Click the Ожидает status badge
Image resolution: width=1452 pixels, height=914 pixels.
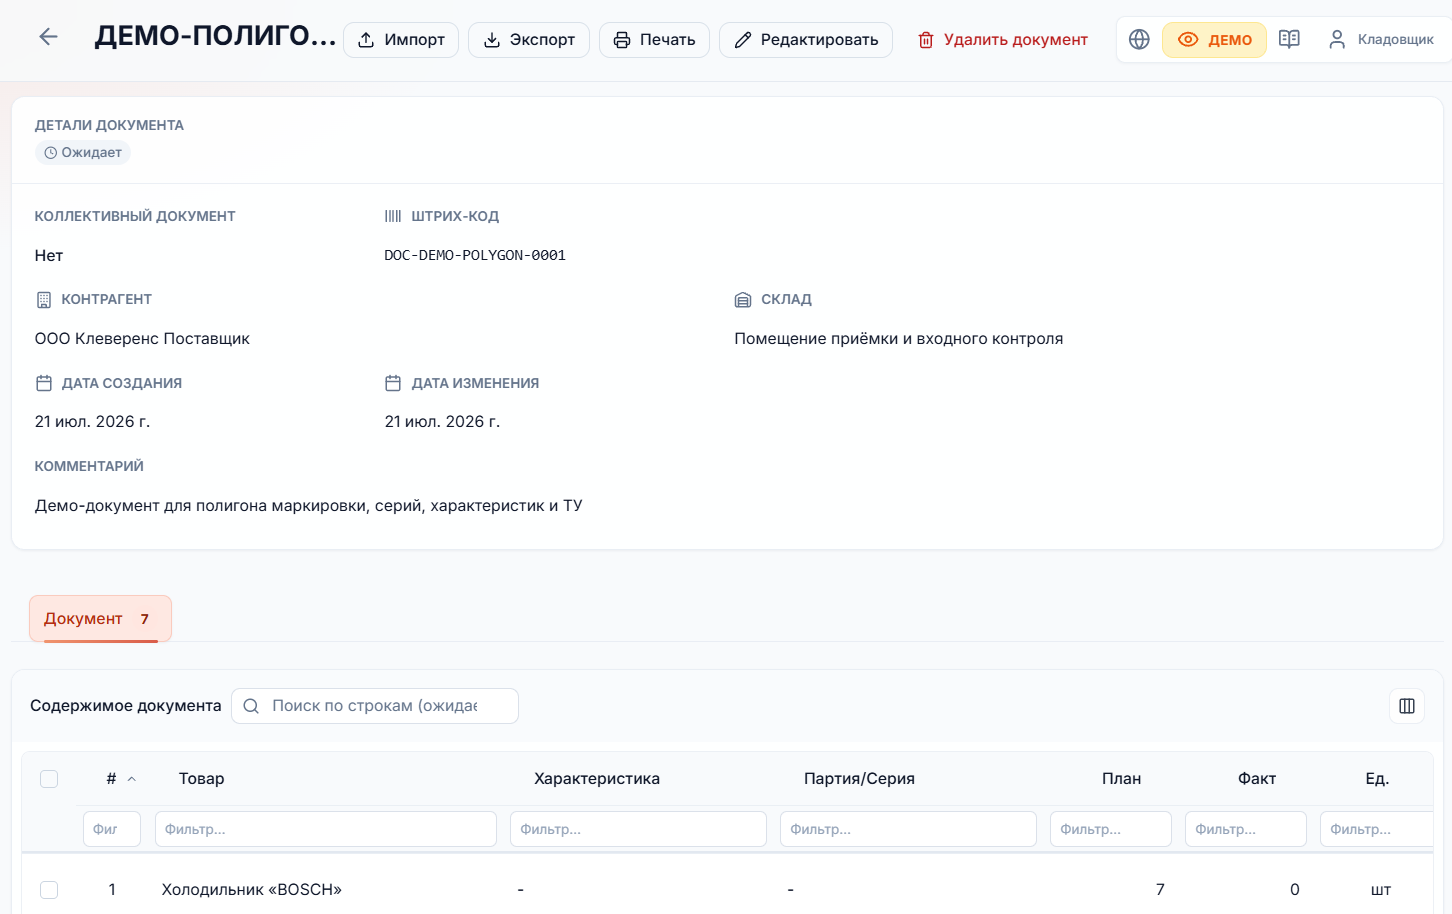[x=83, y=153]
